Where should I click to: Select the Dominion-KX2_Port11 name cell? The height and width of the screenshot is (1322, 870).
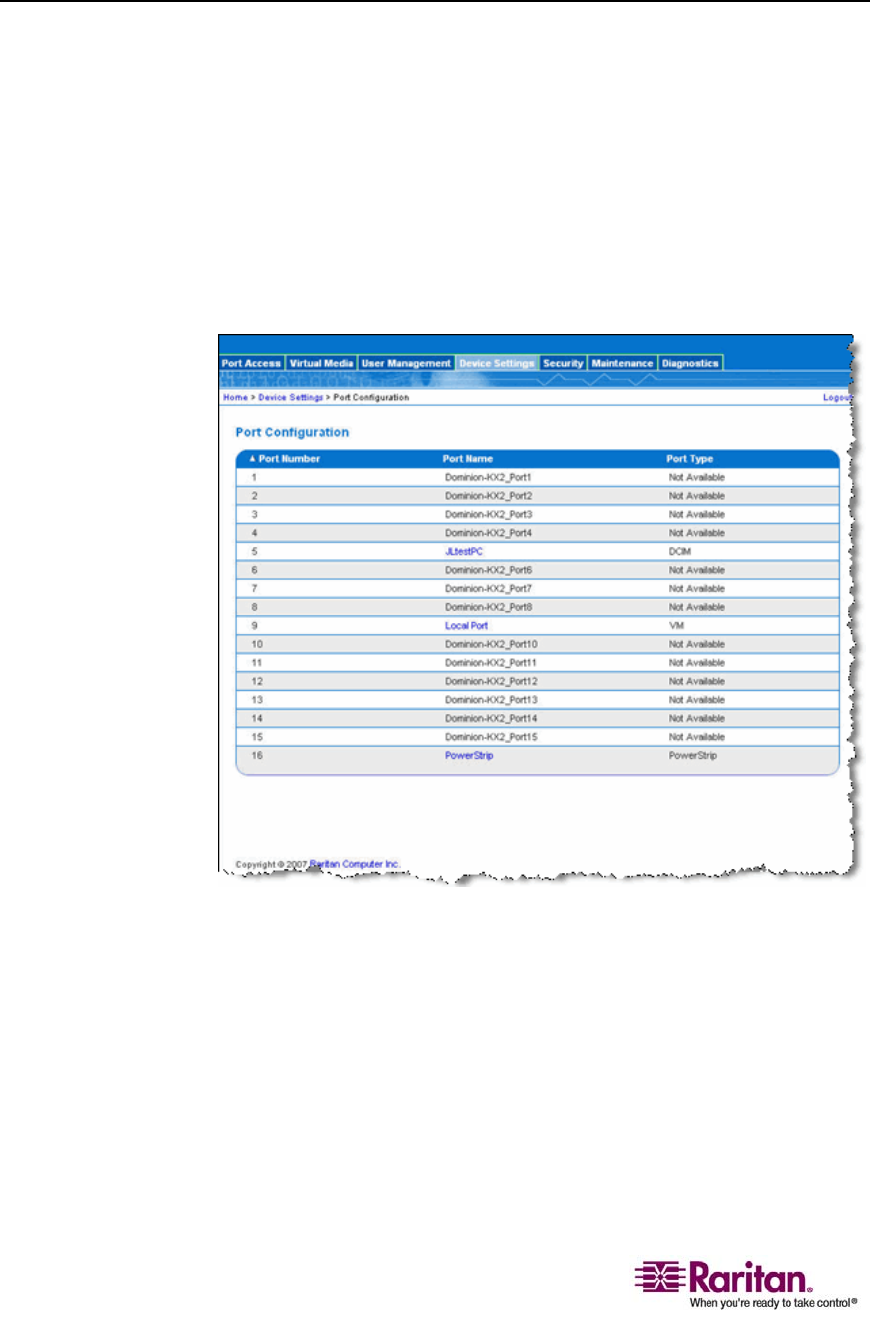[x=491, y=662]
